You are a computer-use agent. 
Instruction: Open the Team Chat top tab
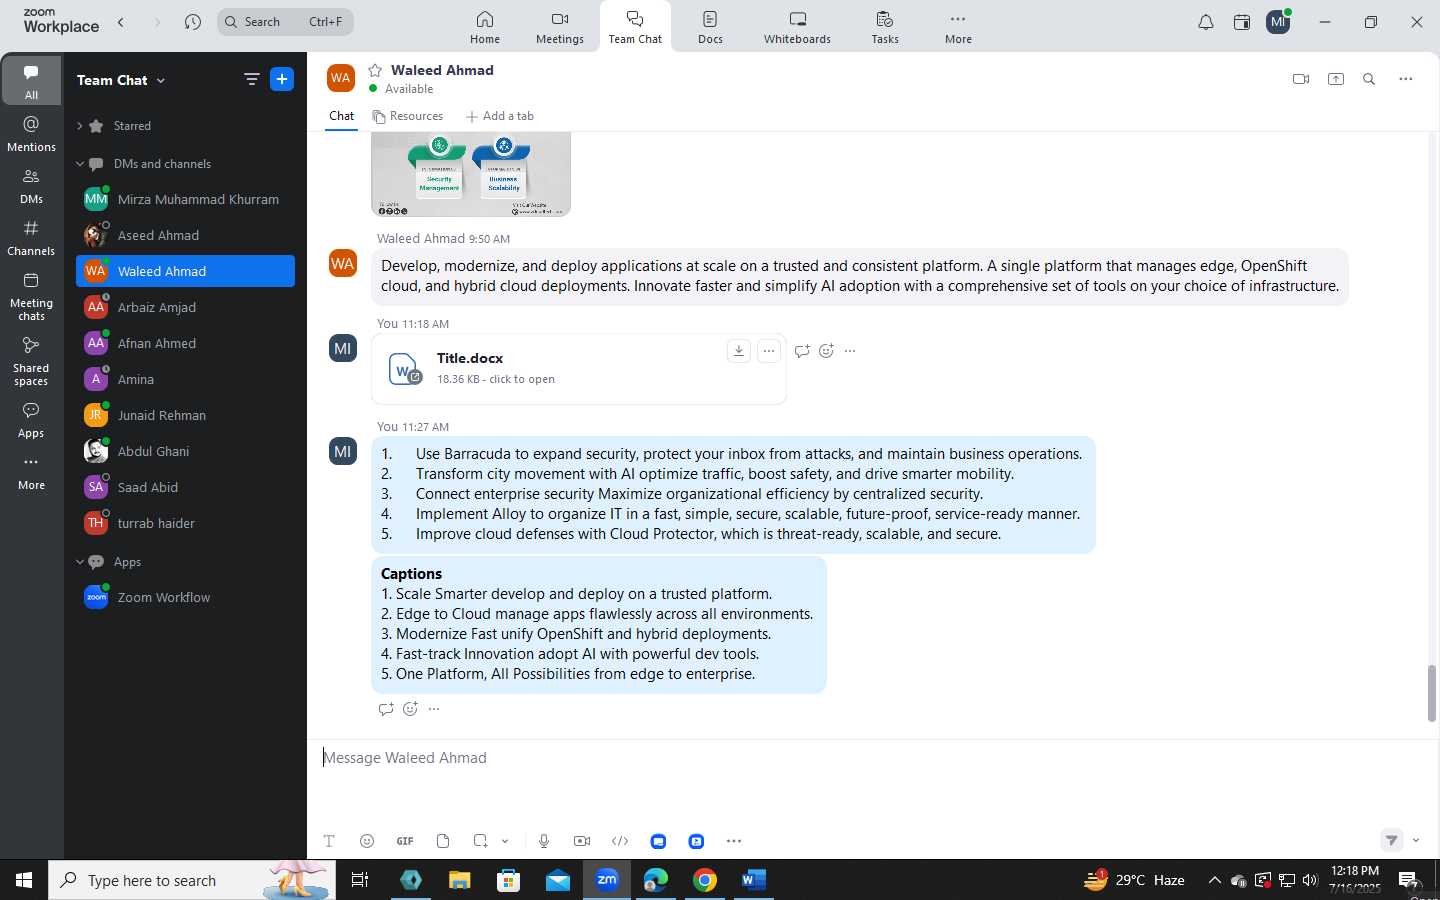pos(635,27)
